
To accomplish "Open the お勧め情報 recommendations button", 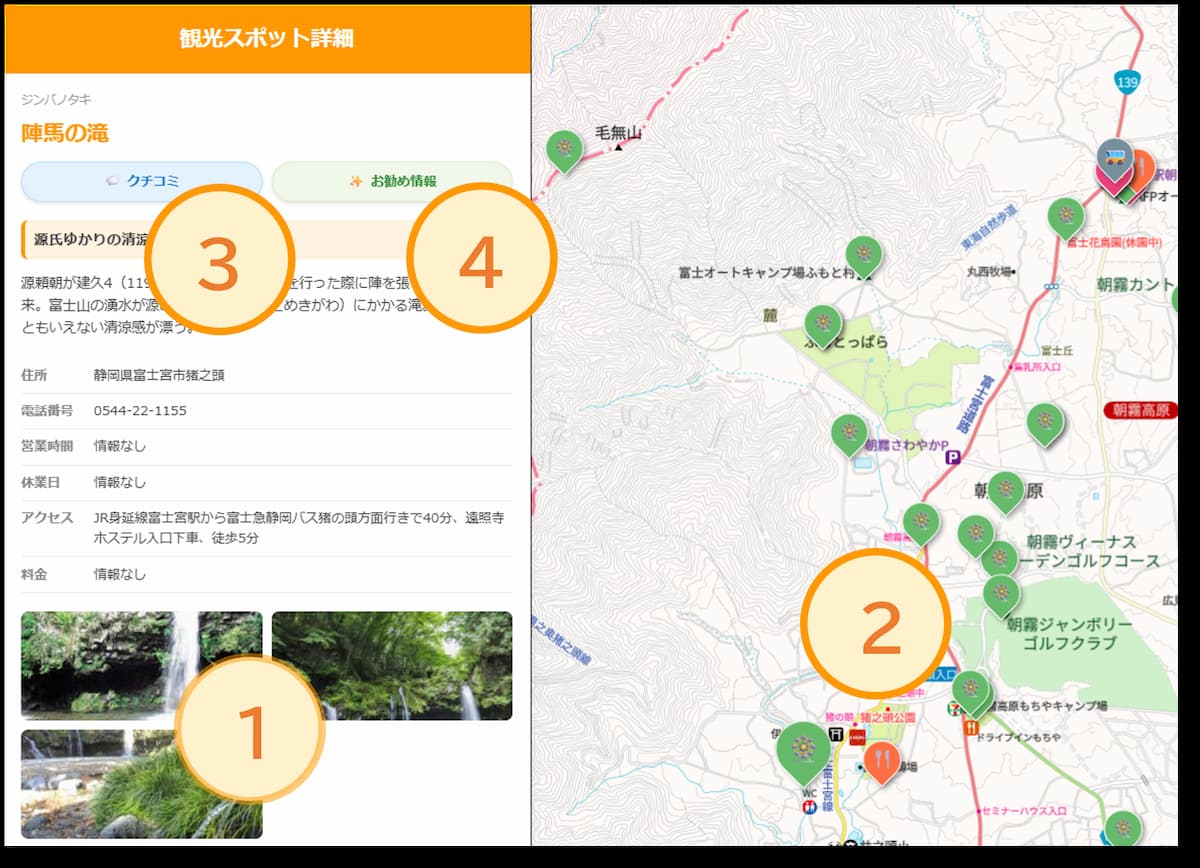I will (x=392, y=182).
